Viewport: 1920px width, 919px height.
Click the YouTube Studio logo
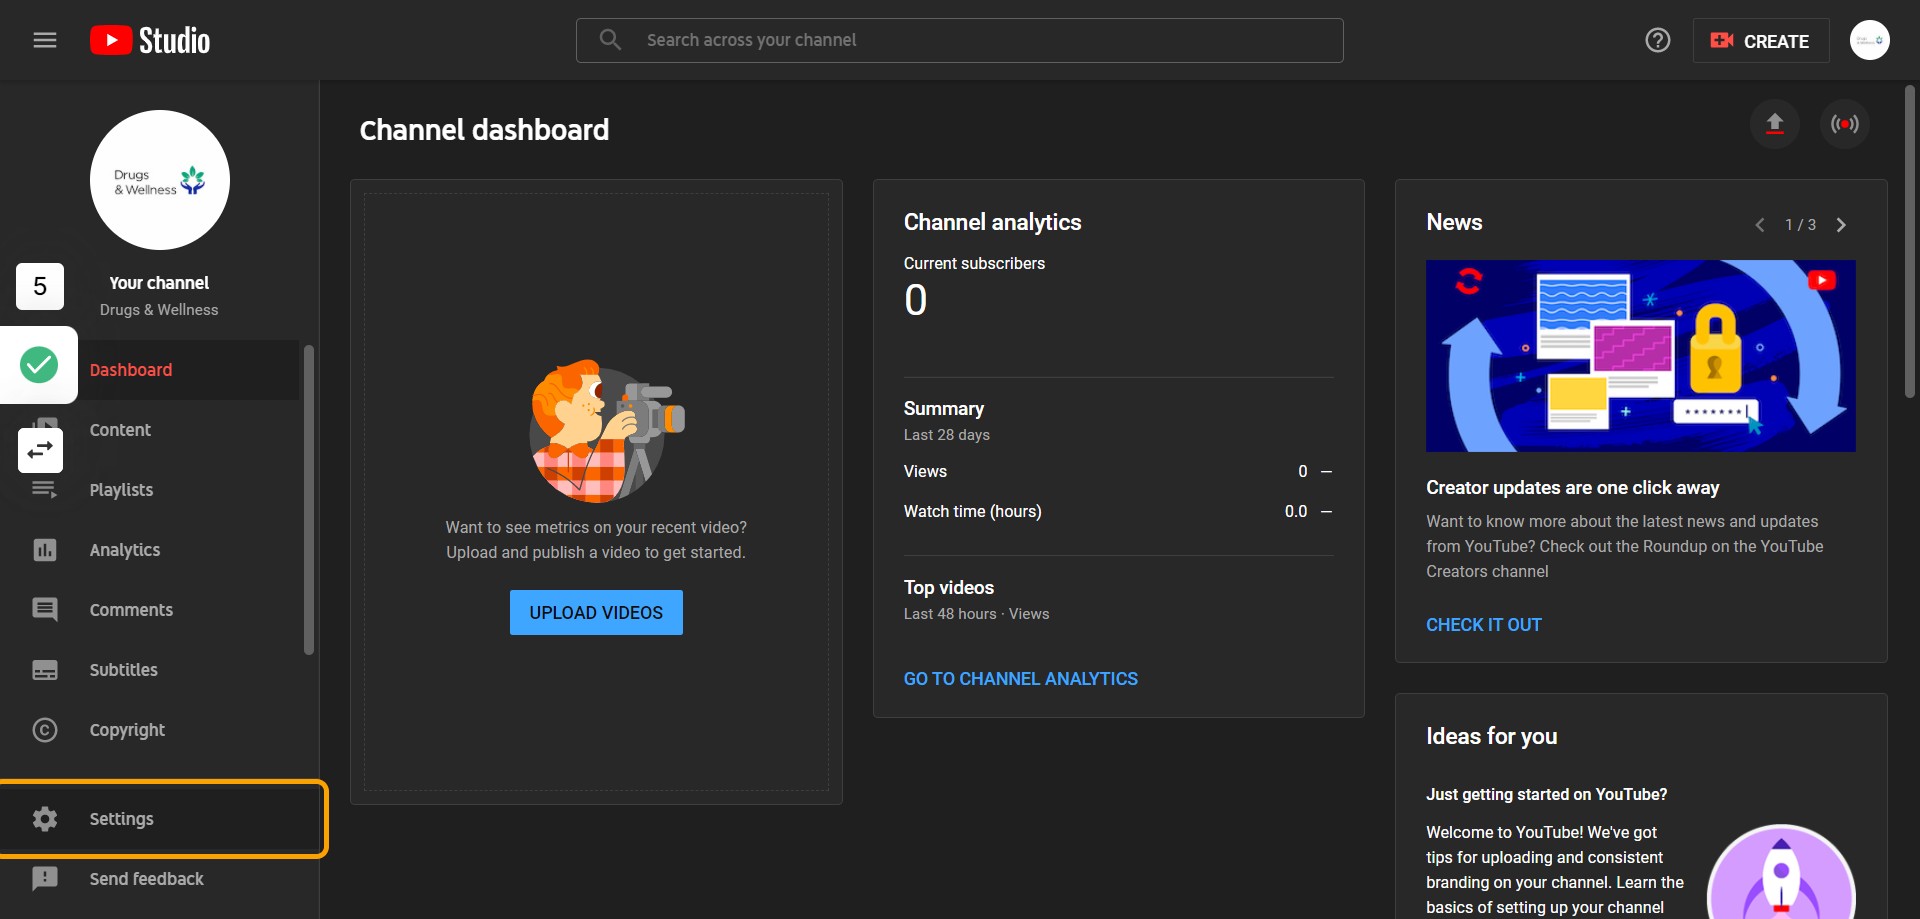pos(150,40)
